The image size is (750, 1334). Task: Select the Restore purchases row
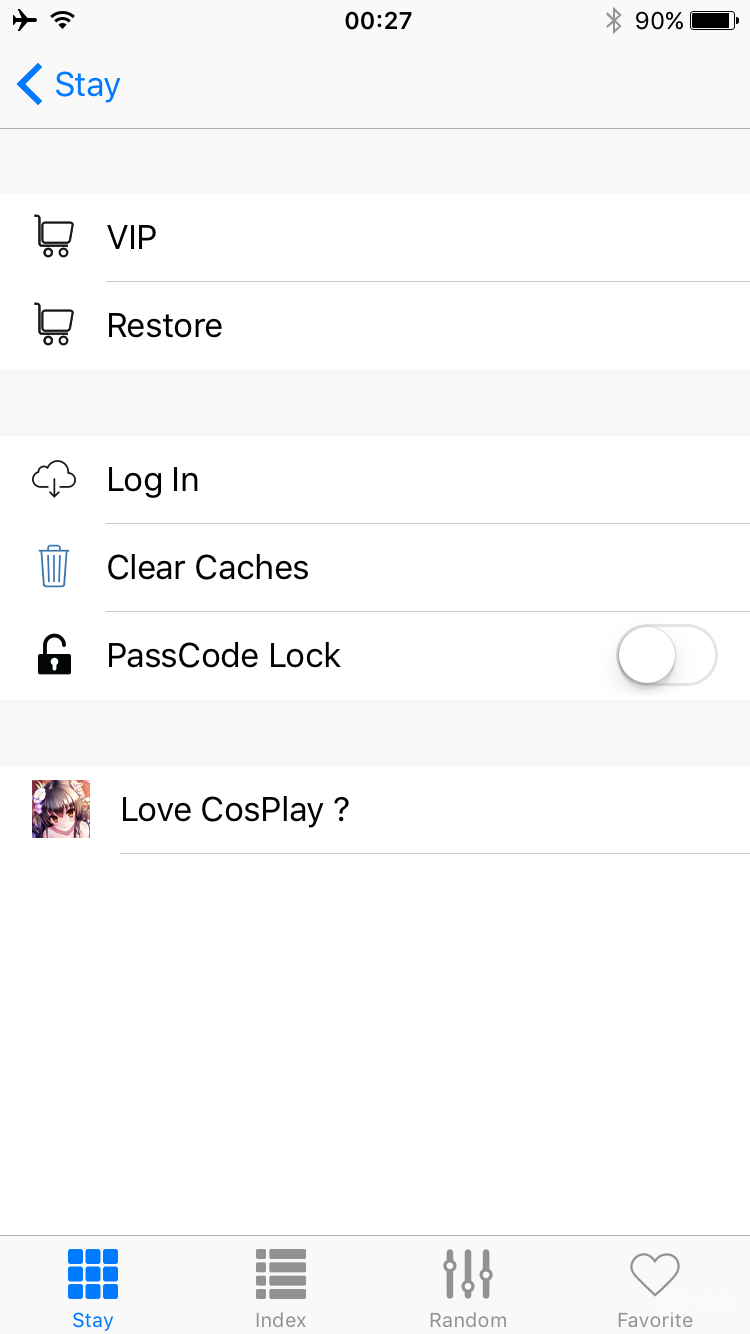click(x=400, y=325)
